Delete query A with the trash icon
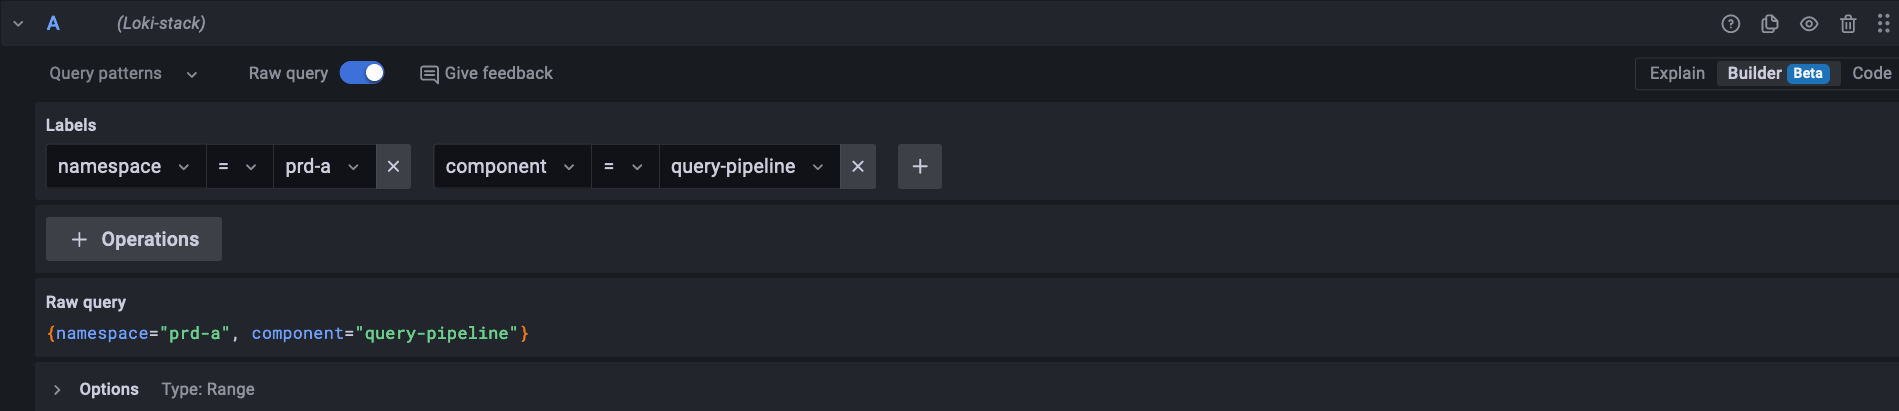The width and height of the screenshot is (1899, 411). 1847,24
